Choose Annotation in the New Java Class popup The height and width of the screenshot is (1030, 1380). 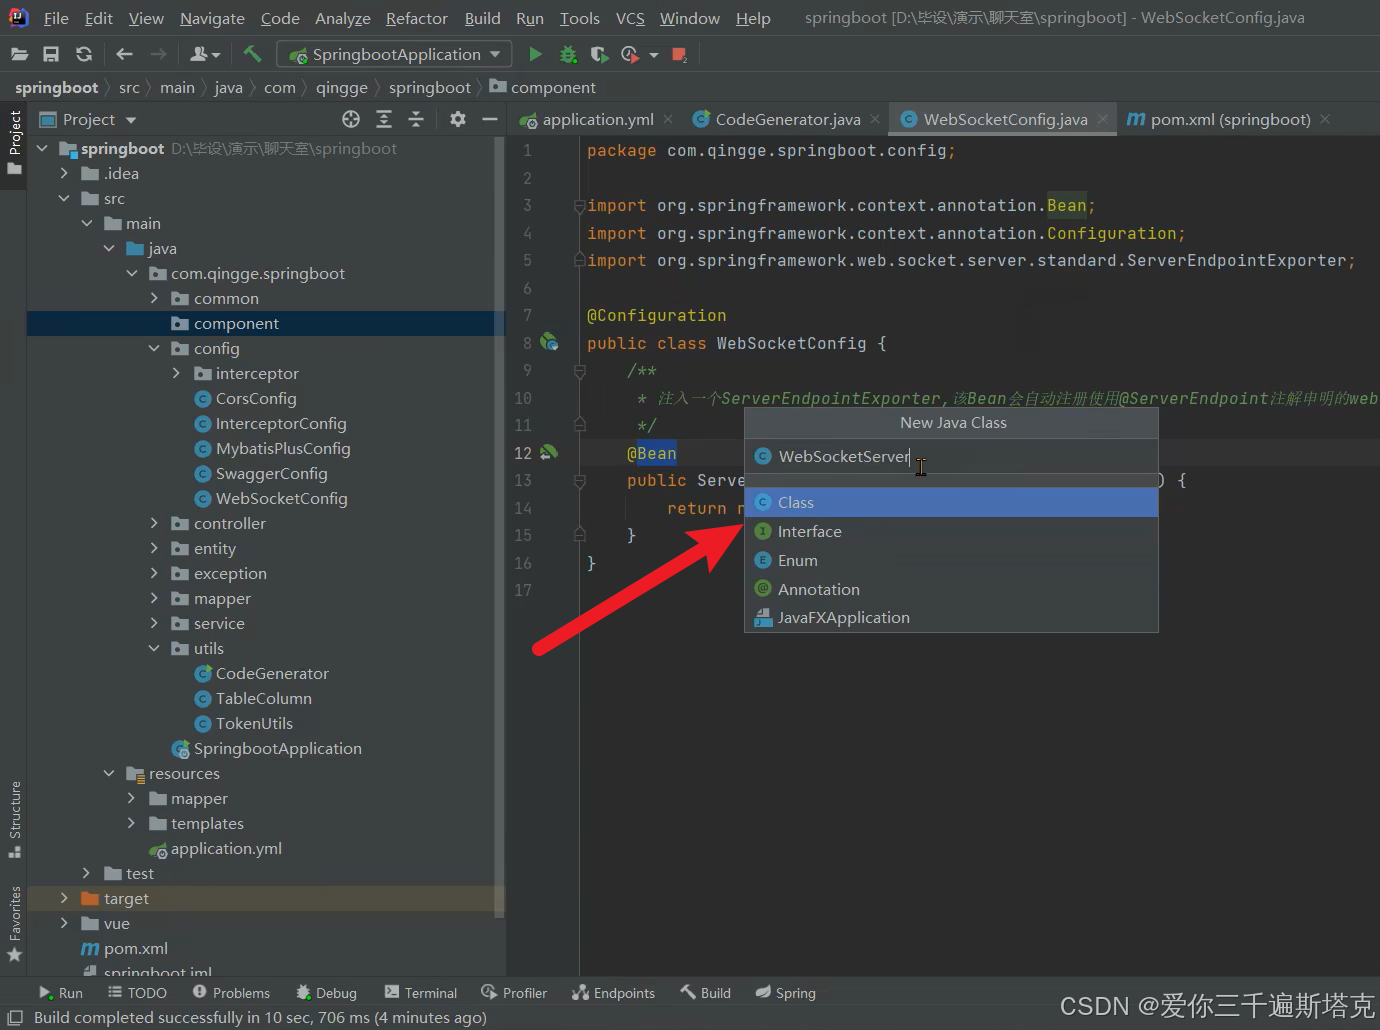[x=816, y=589]
